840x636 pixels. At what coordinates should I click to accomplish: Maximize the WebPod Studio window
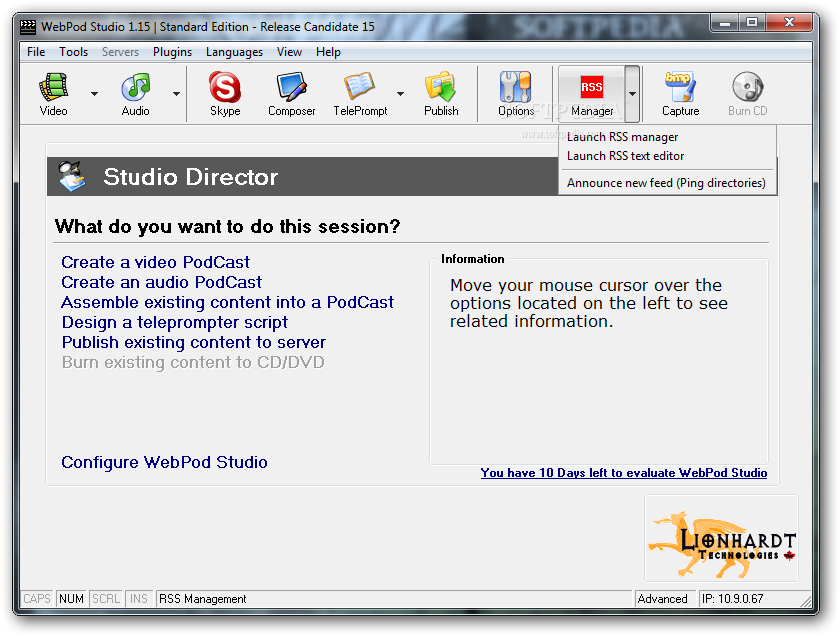tap(752, 23)
